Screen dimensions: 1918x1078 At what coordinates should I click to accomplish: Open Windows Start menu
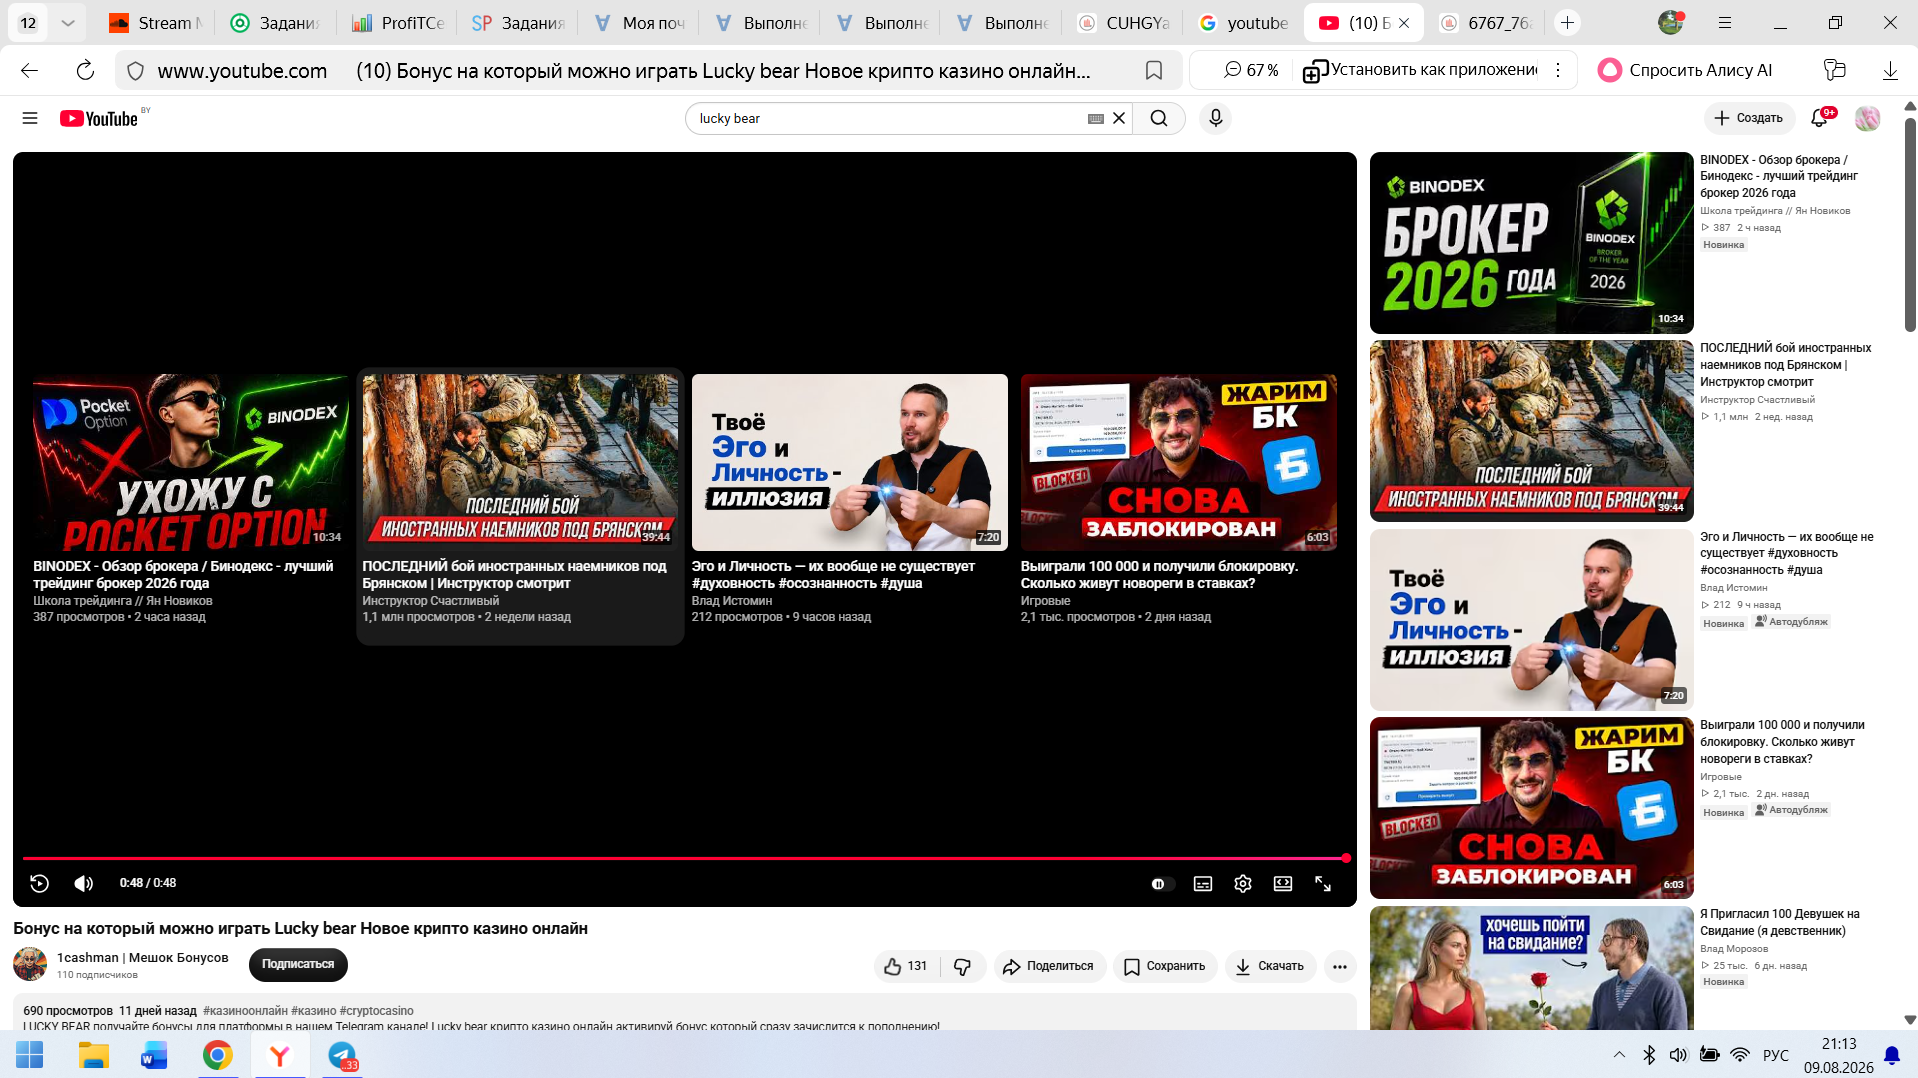(x=30, y=1055)
